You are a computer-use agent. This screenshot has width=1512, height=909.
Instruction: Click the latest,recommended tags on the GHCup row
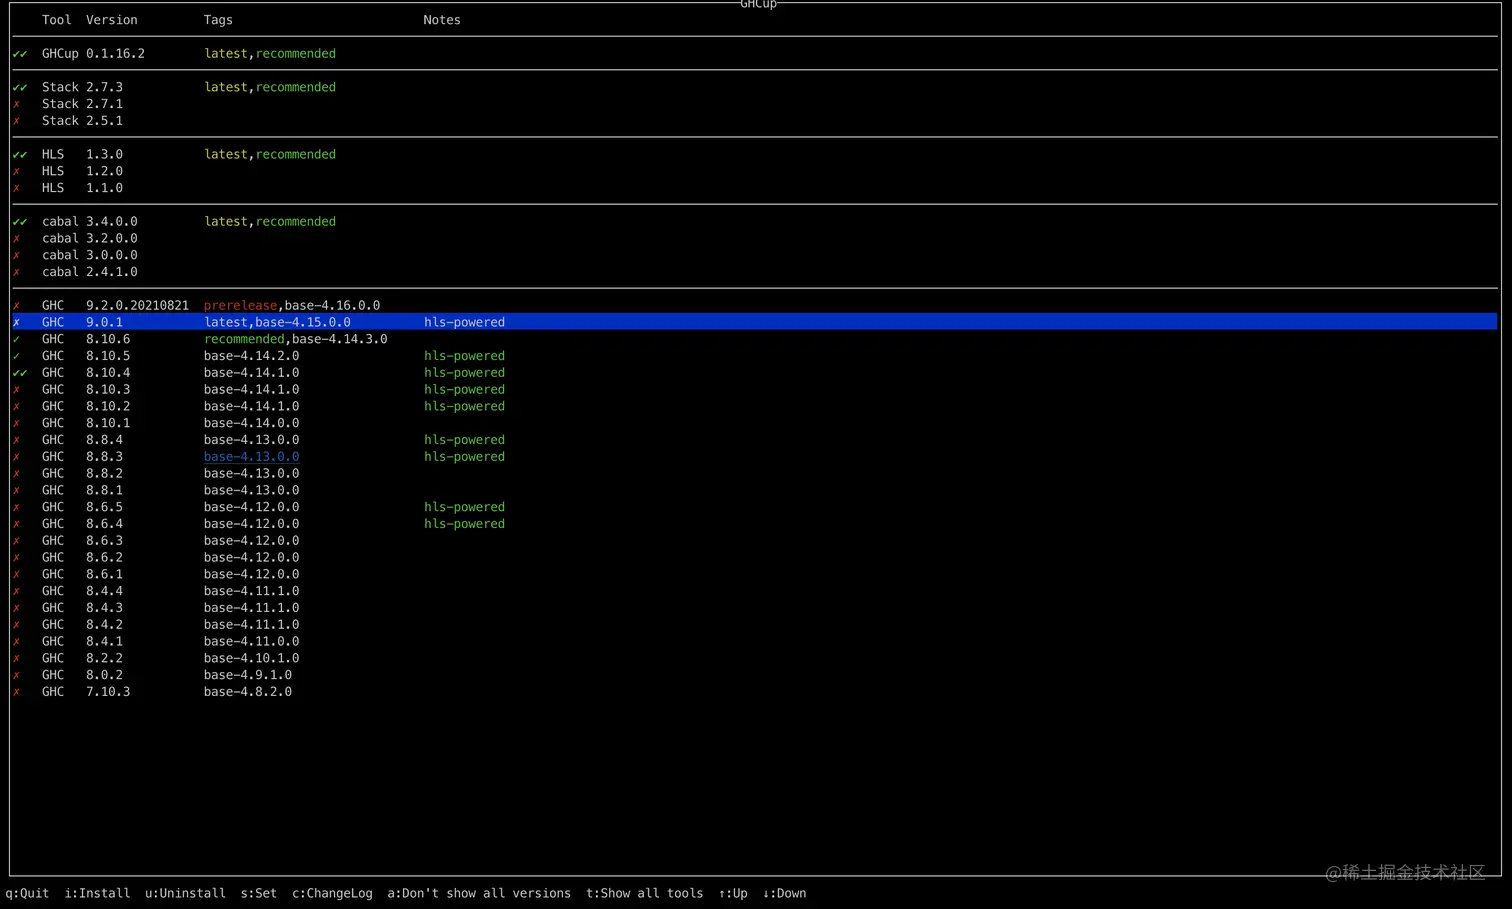(270, 54)
